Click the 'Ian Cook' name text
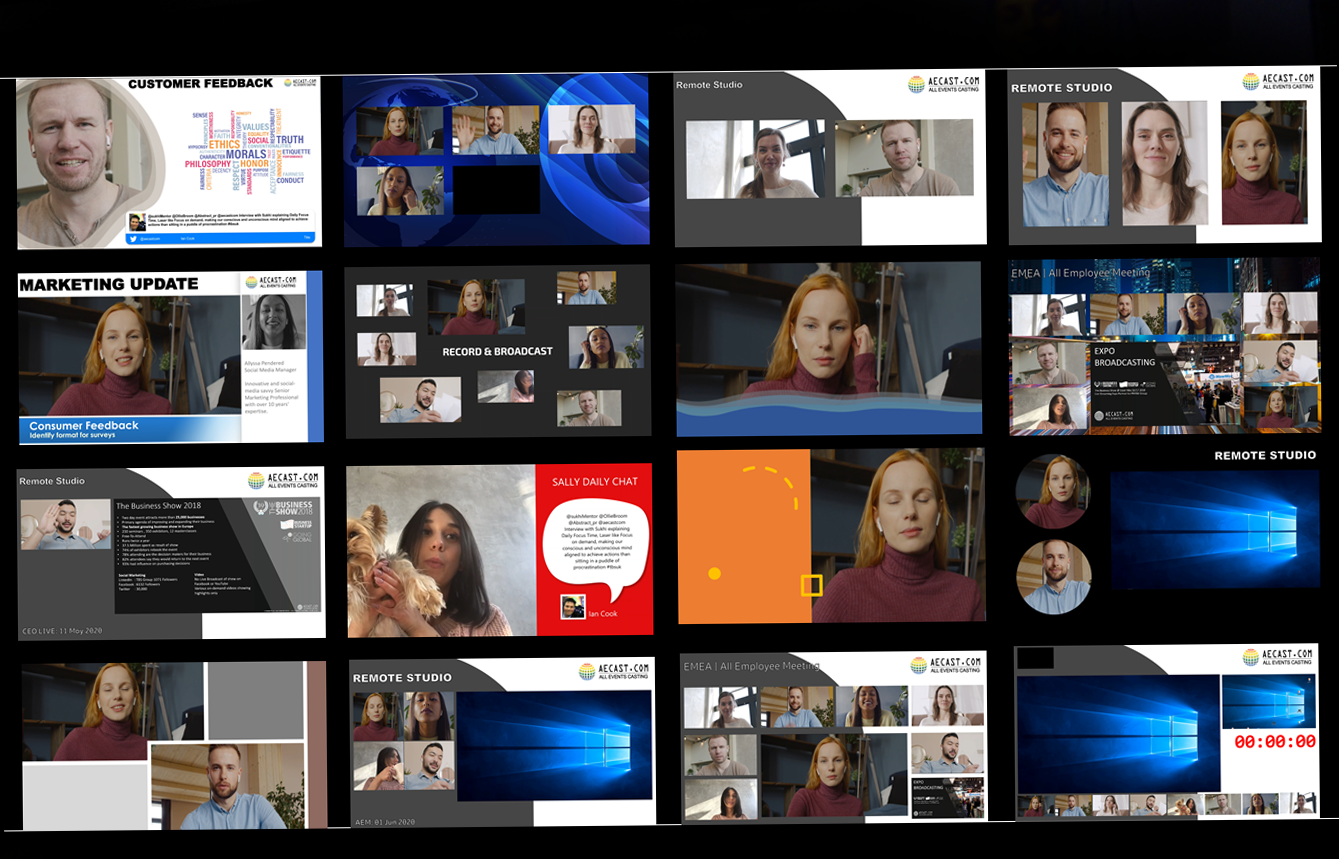 point(602,613)
